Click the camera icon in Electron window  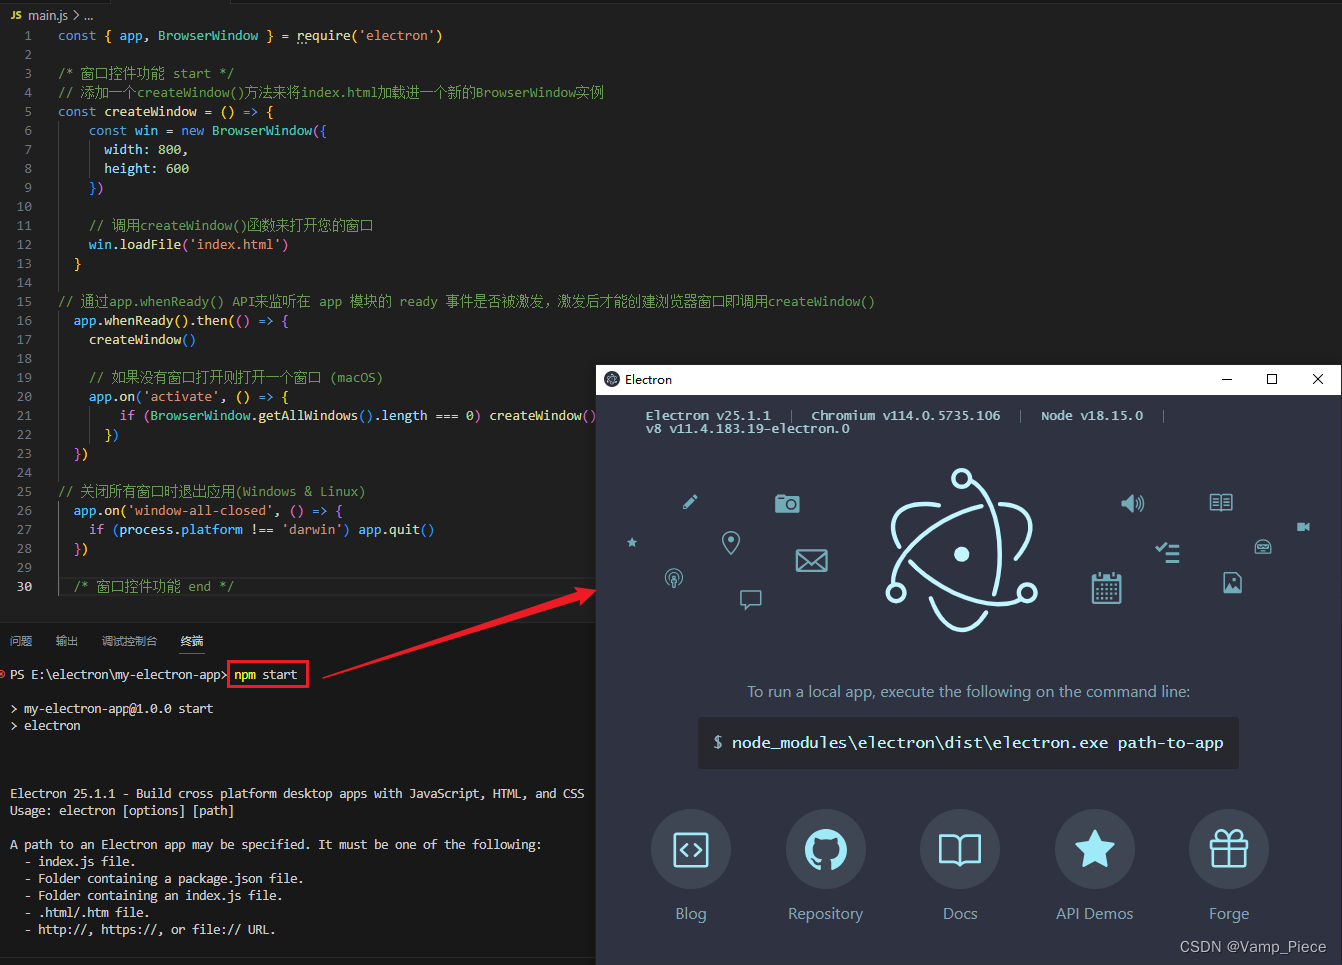(x=787, y=503)
